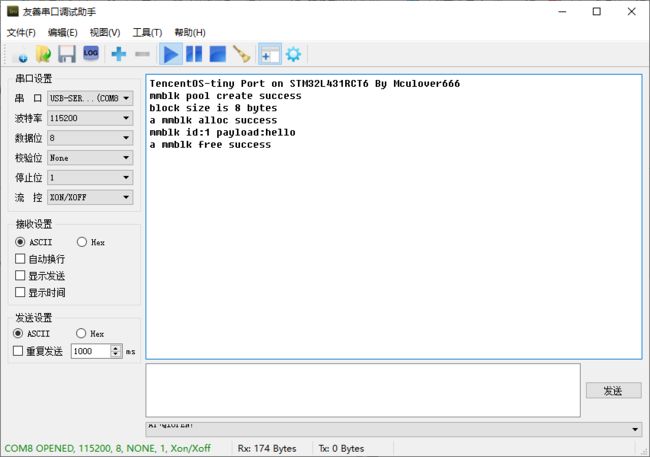The width and height of the screenshot is (650, 457).
Task: Open settings with the blue gear icon
Action: [x=293, y=54]
